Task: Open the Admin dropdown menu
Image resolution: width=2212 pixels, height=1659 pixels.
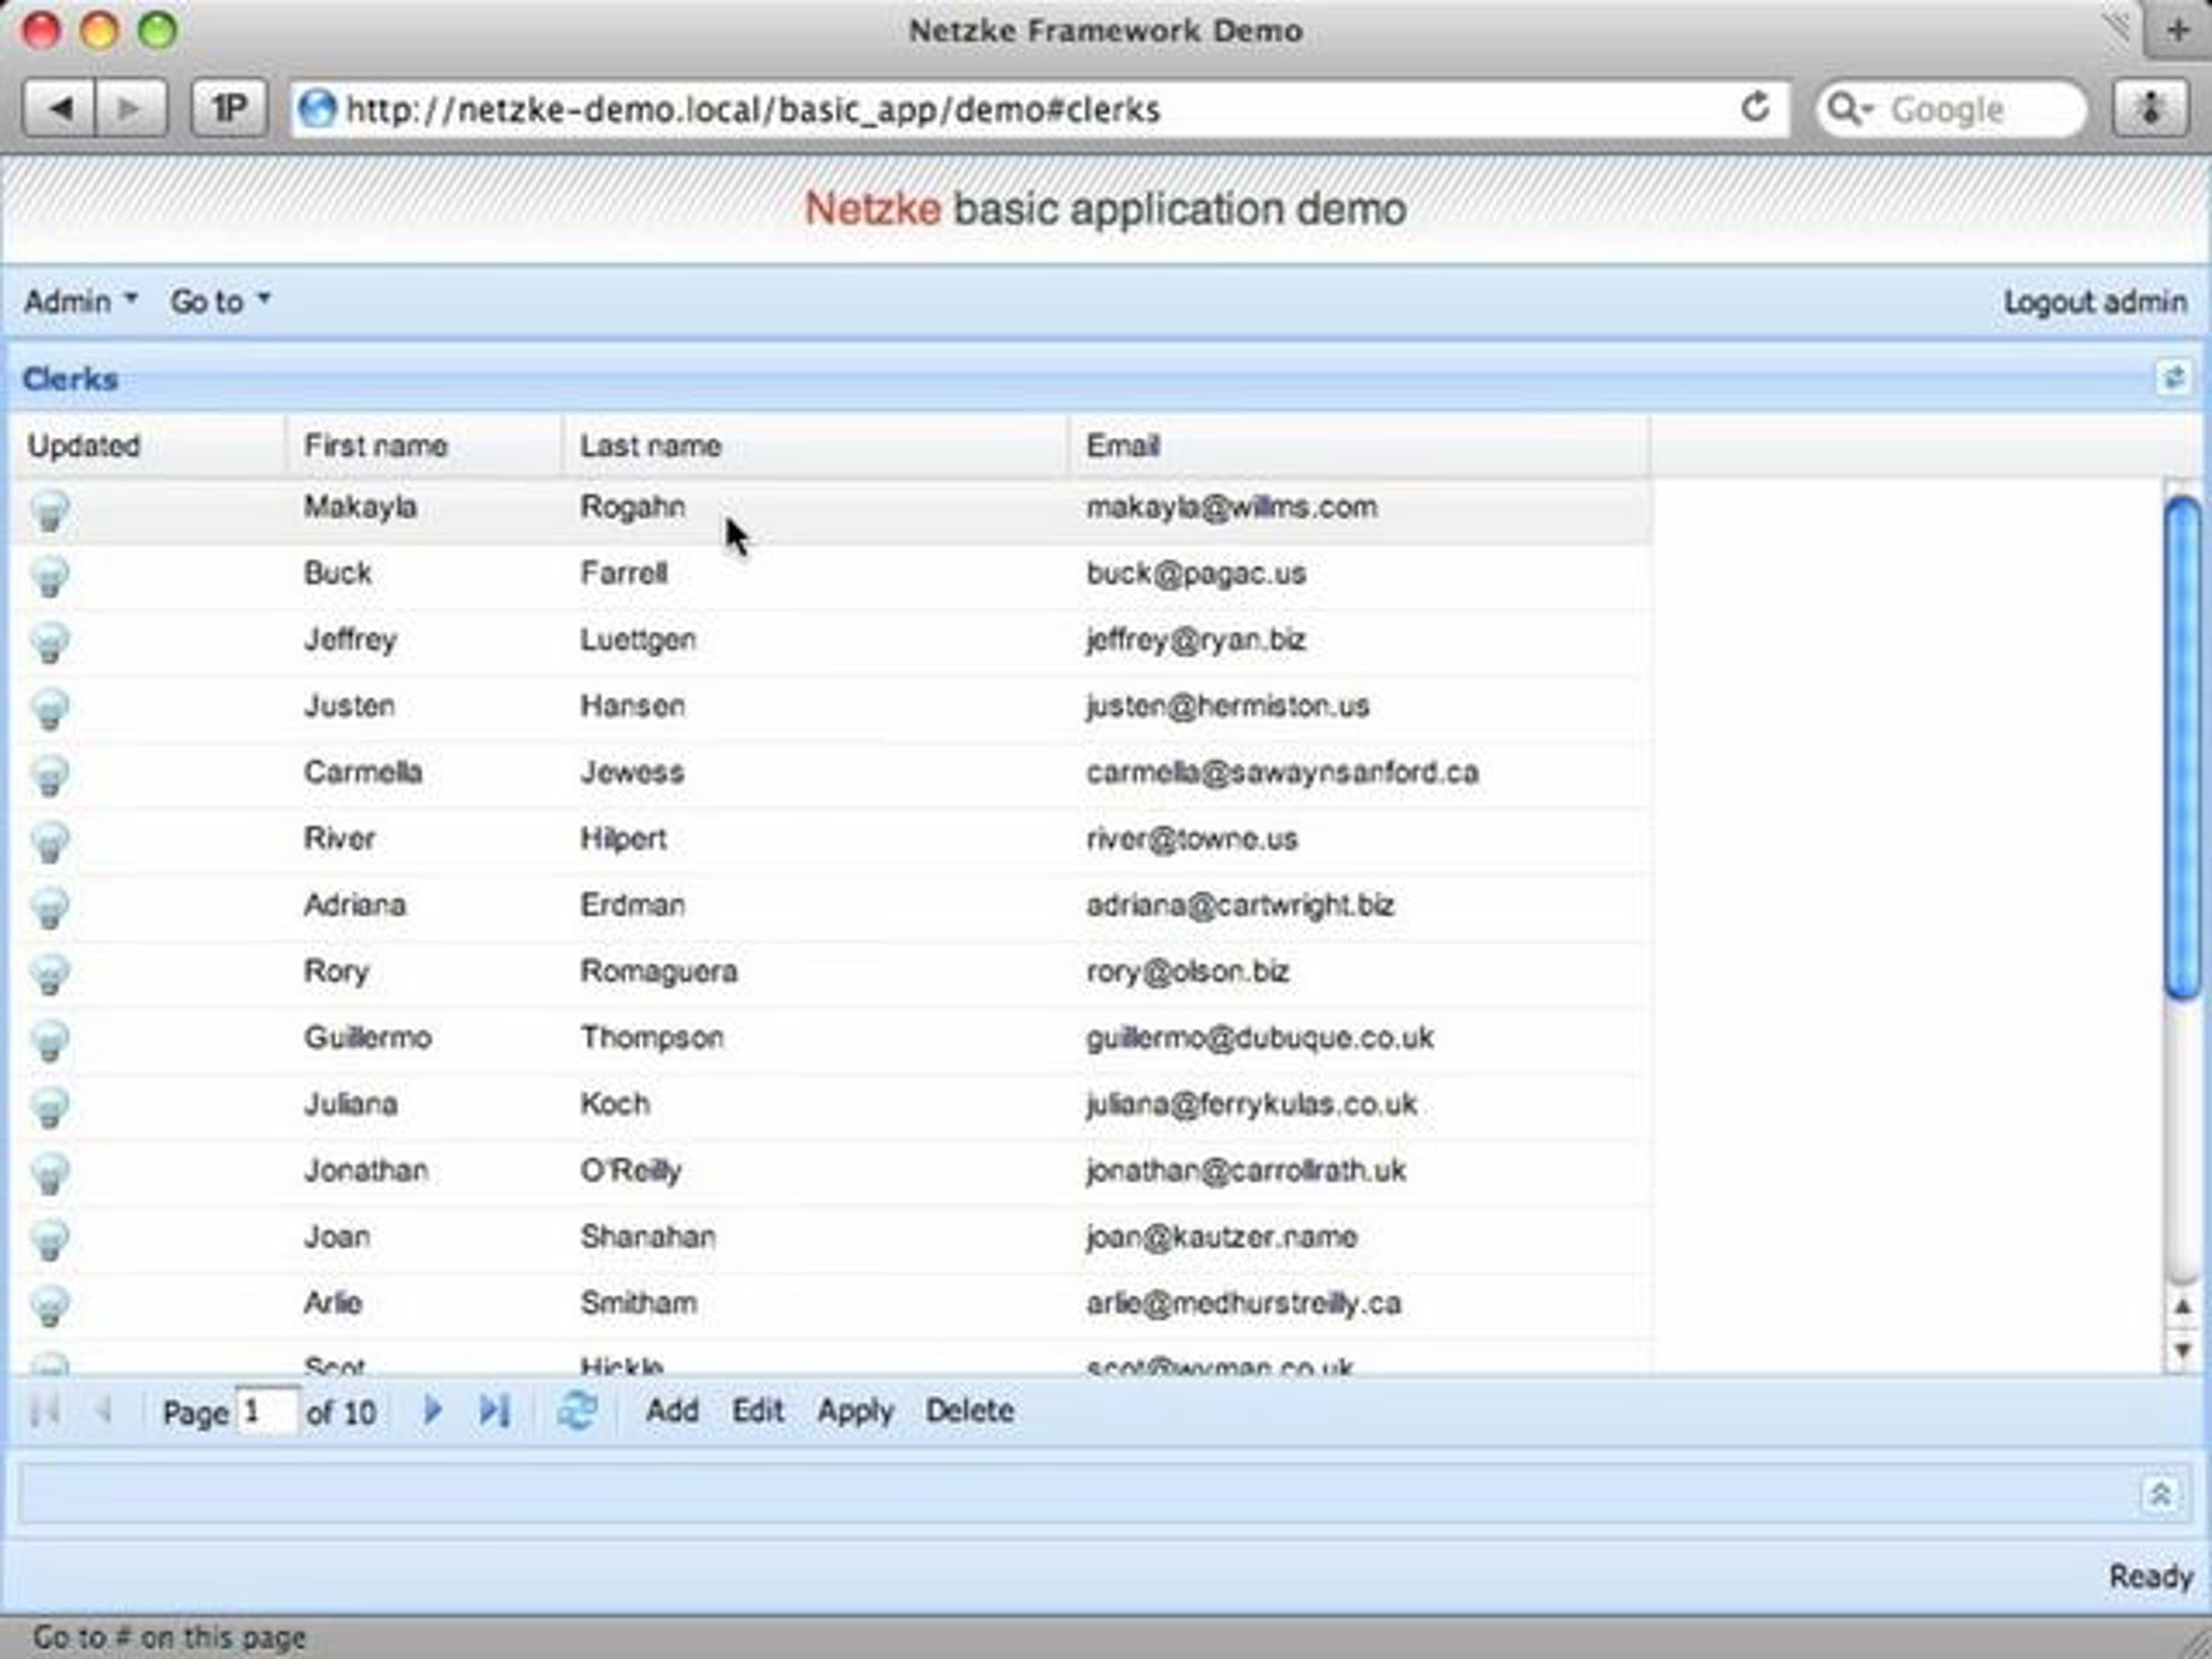Action: coord(81,301)
